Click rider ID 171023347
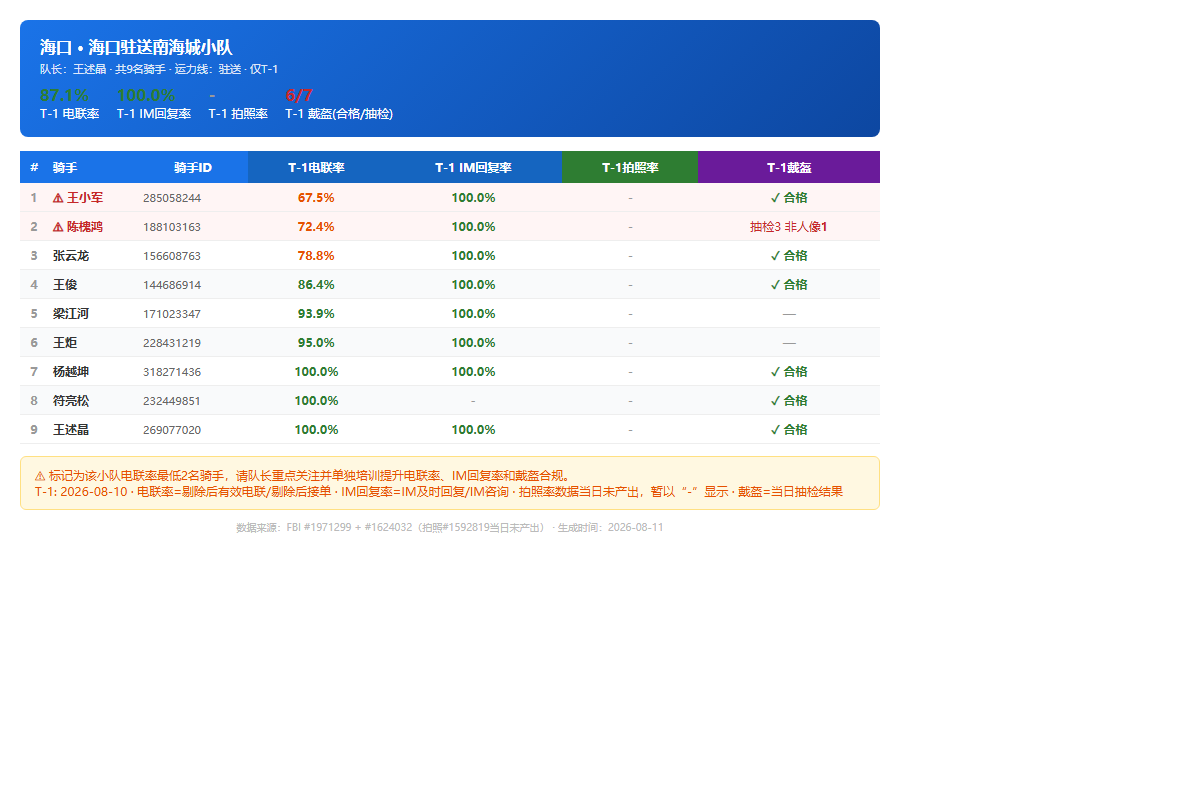 [172, 314]
